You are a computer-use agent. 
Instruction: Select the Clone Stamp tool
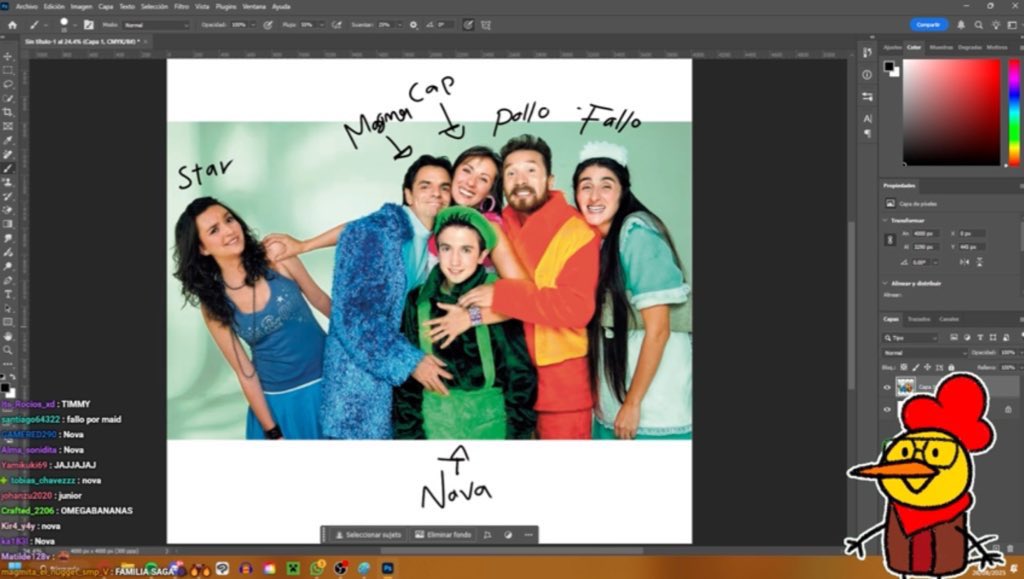pos(8,182)
